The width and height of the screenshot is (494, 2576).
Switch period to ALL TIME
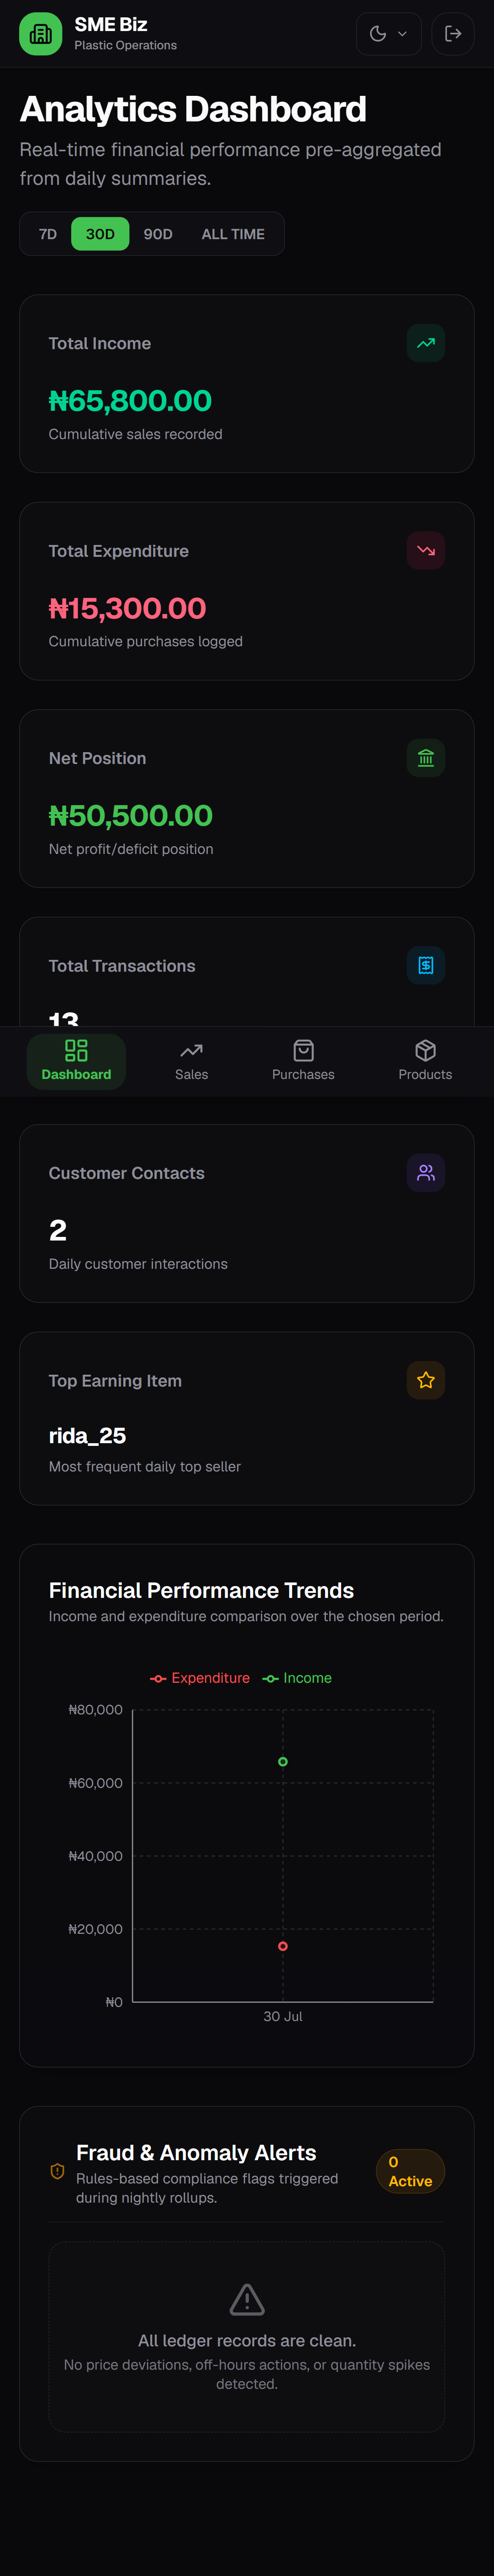tap(233, 234)
